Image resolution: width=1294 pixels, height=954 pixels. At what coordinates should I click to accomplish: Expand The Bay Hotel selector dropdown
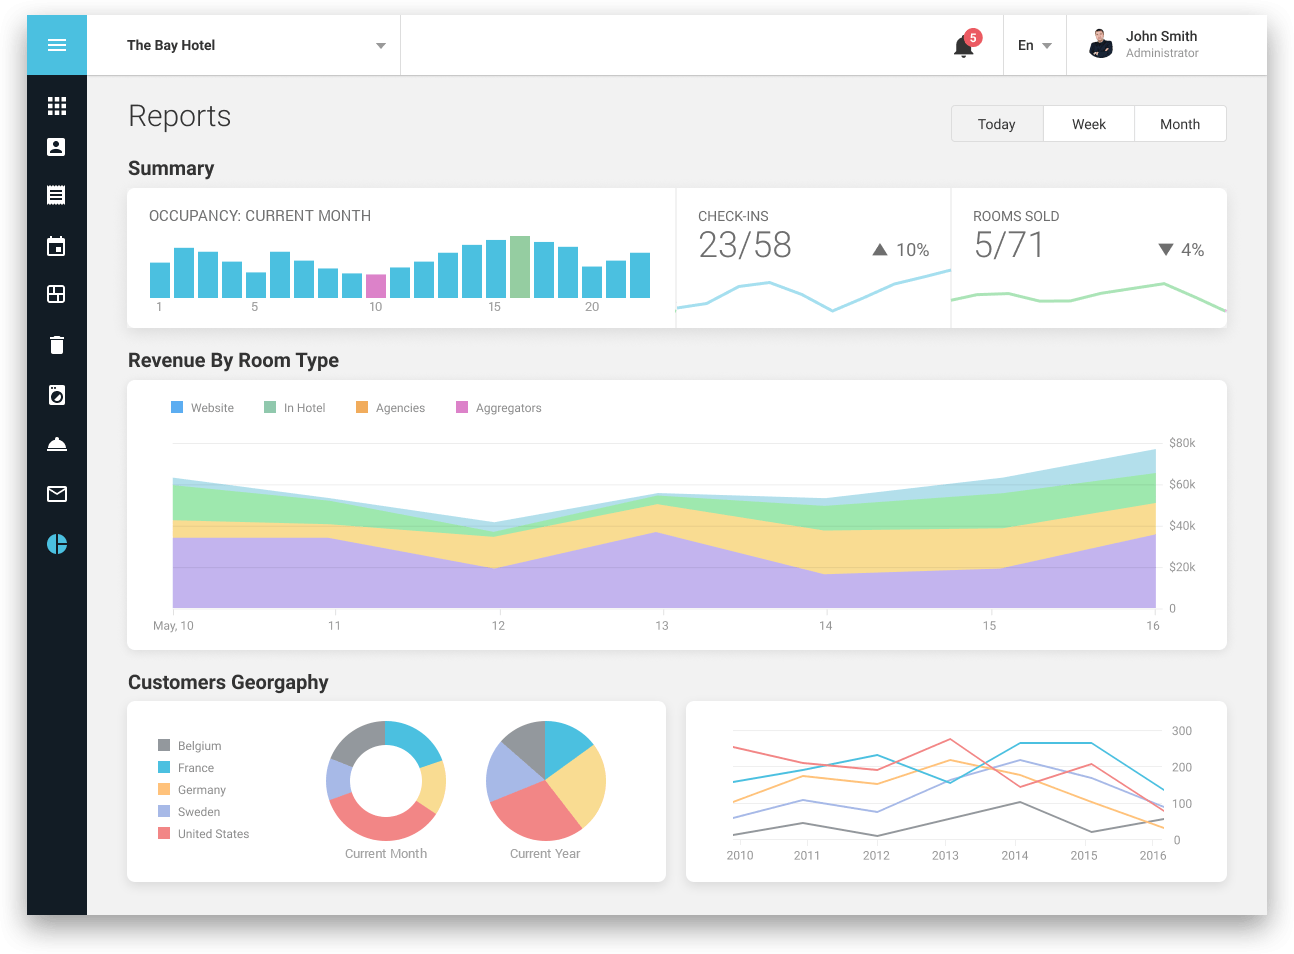pos(379,45)
